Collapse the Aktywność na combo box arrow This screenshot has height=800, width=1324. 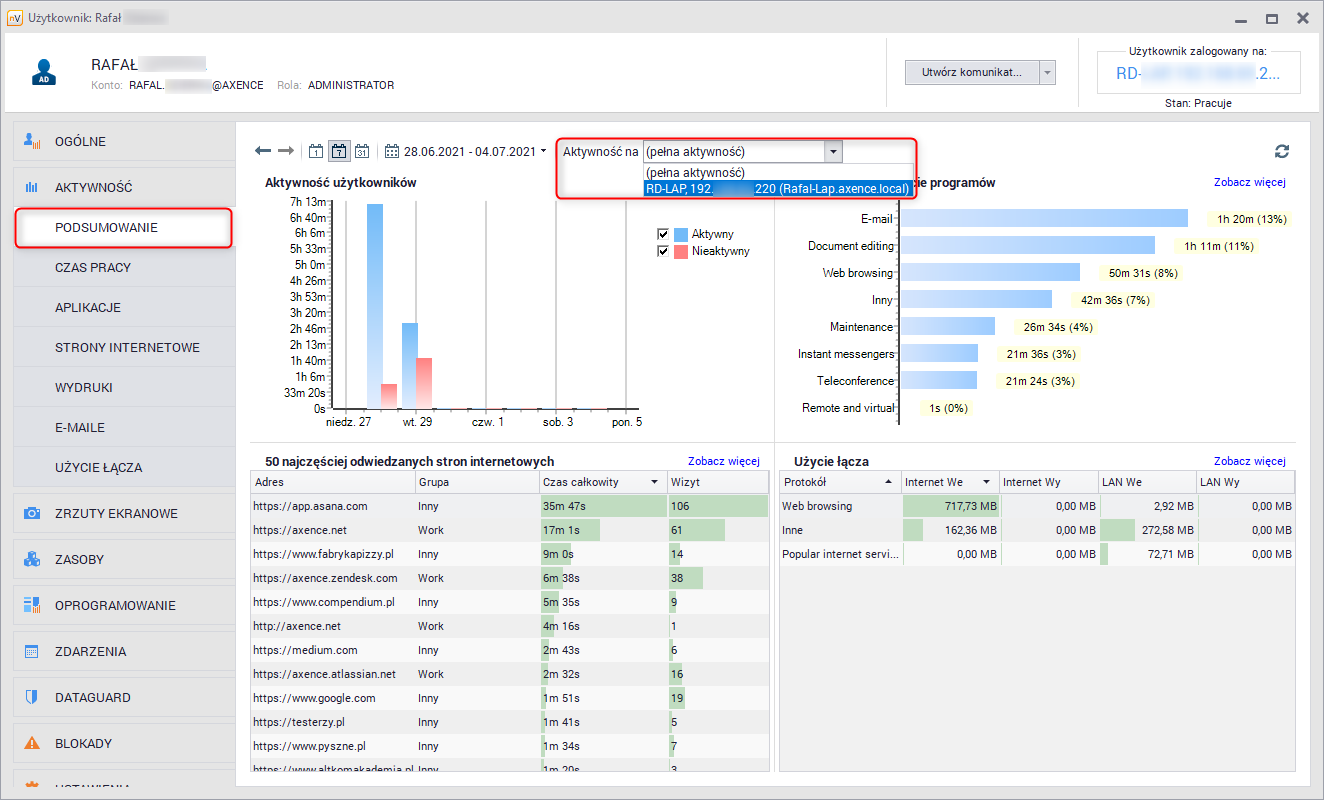click(833, 151)
